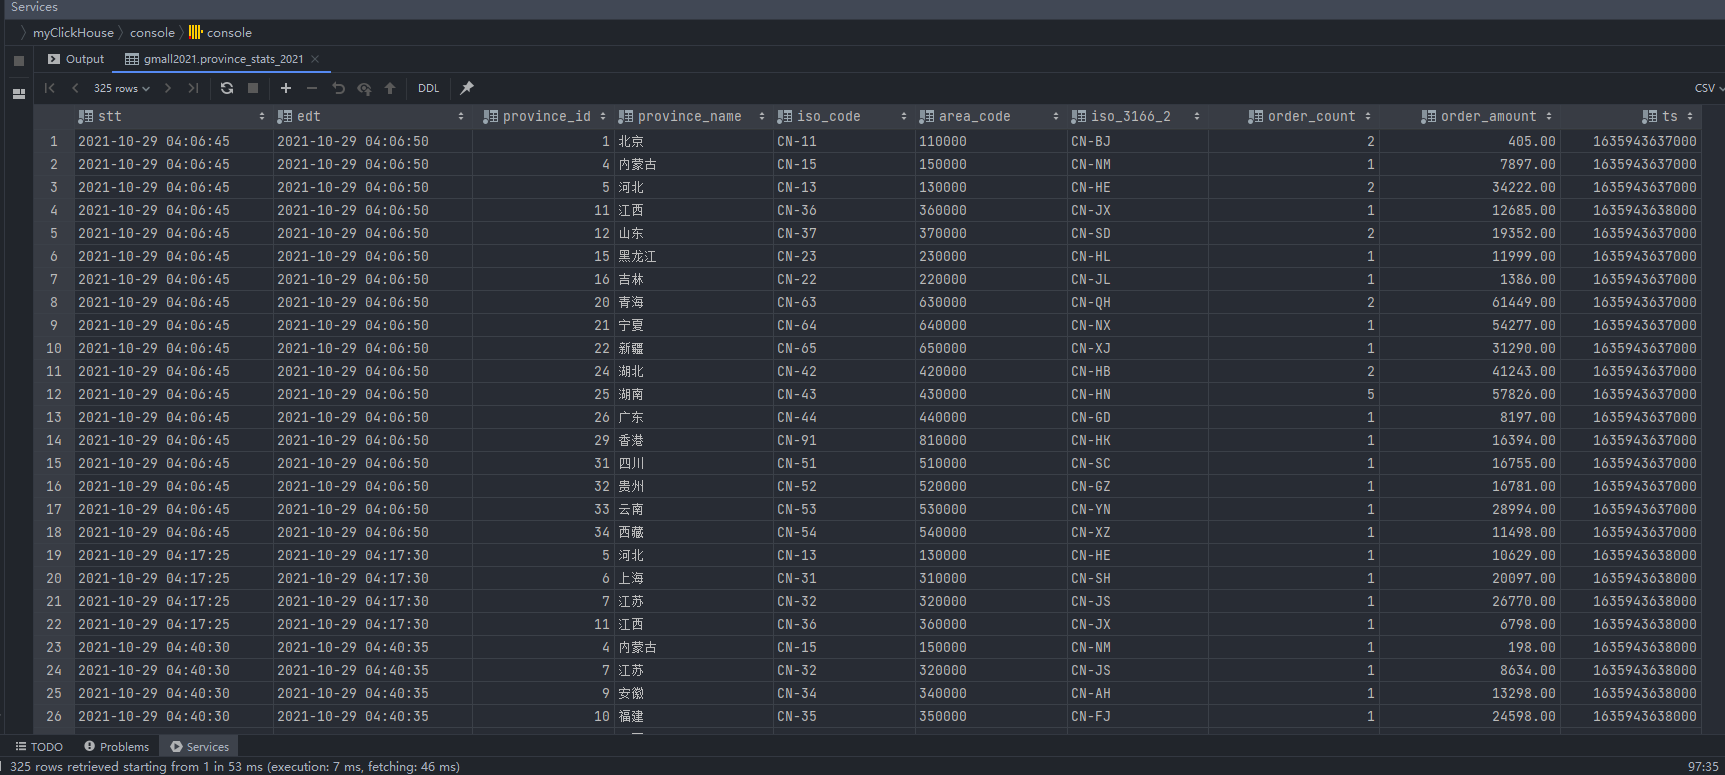Click province name 上海 cell
This screenshot has width=1725, height=775.
[693, 579]
